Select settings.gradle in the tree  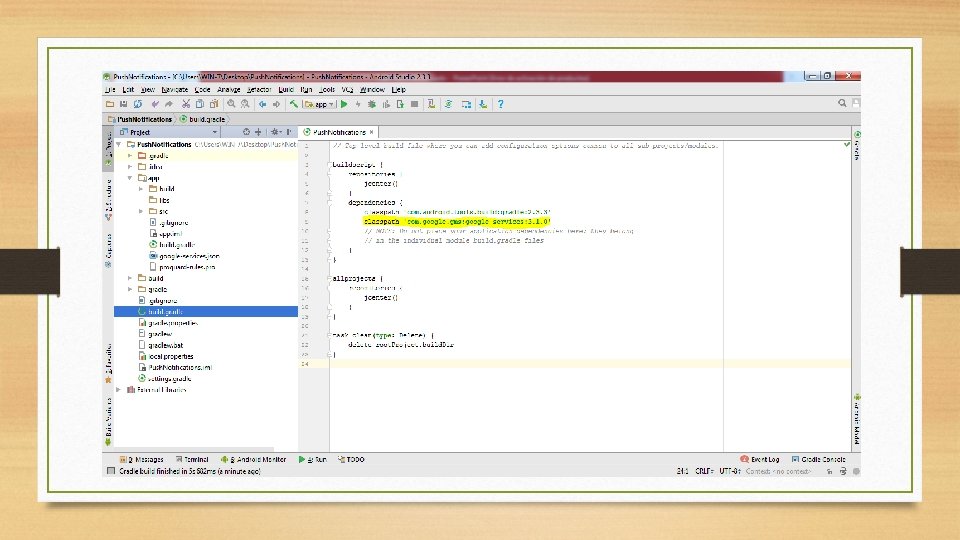click(x=170, y=378)
